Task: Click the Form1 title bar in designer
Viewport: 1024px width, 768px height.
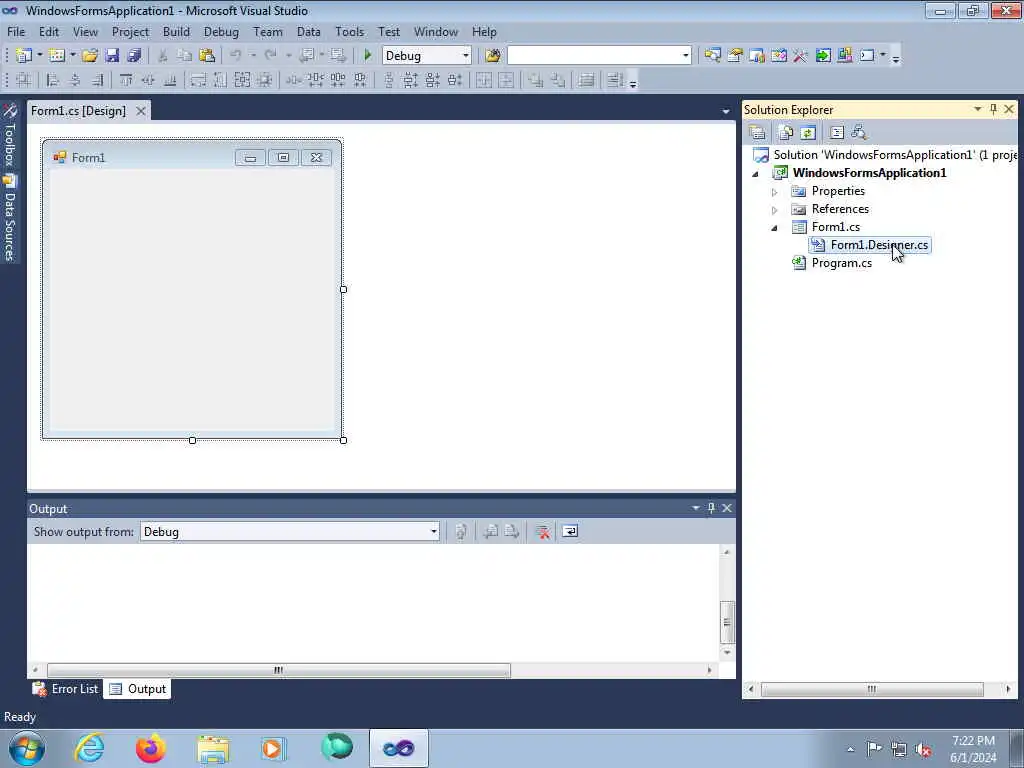Action: coord(192,157)
